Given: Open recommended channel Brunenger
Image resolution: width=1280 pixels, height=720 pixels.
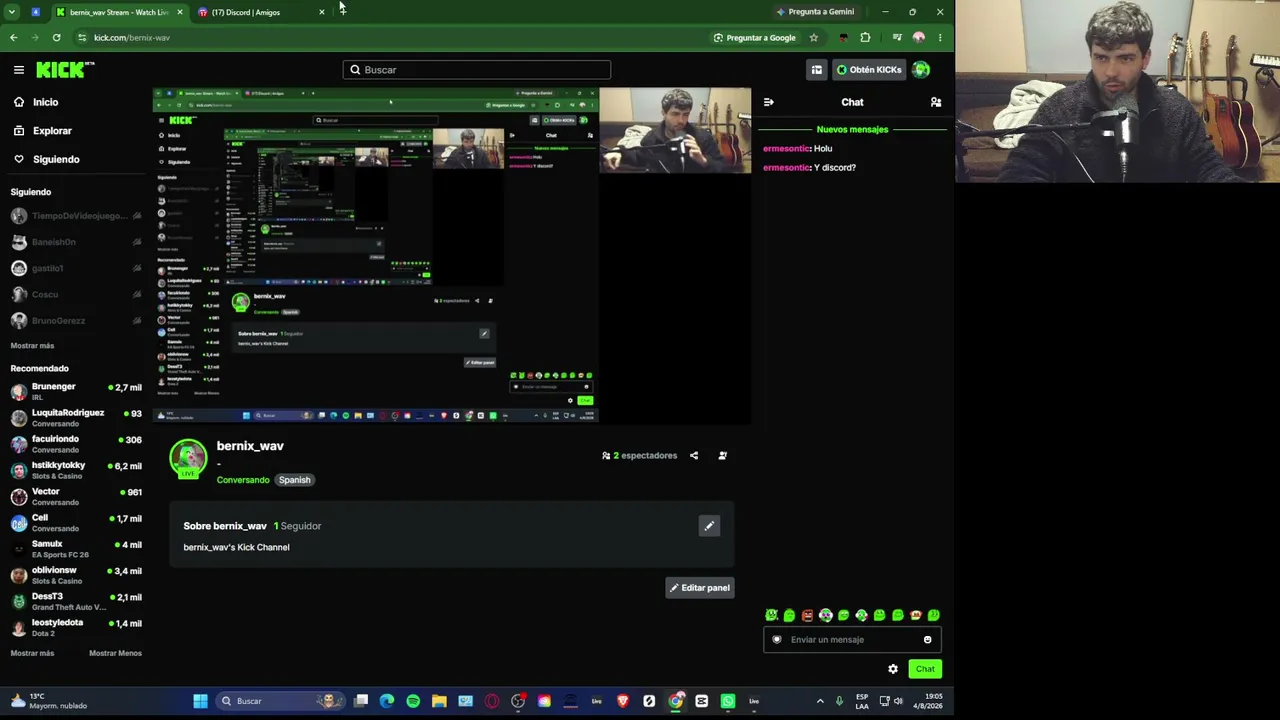Looking at the screenshot, I should pyautogui.click(x=76, y=391).
